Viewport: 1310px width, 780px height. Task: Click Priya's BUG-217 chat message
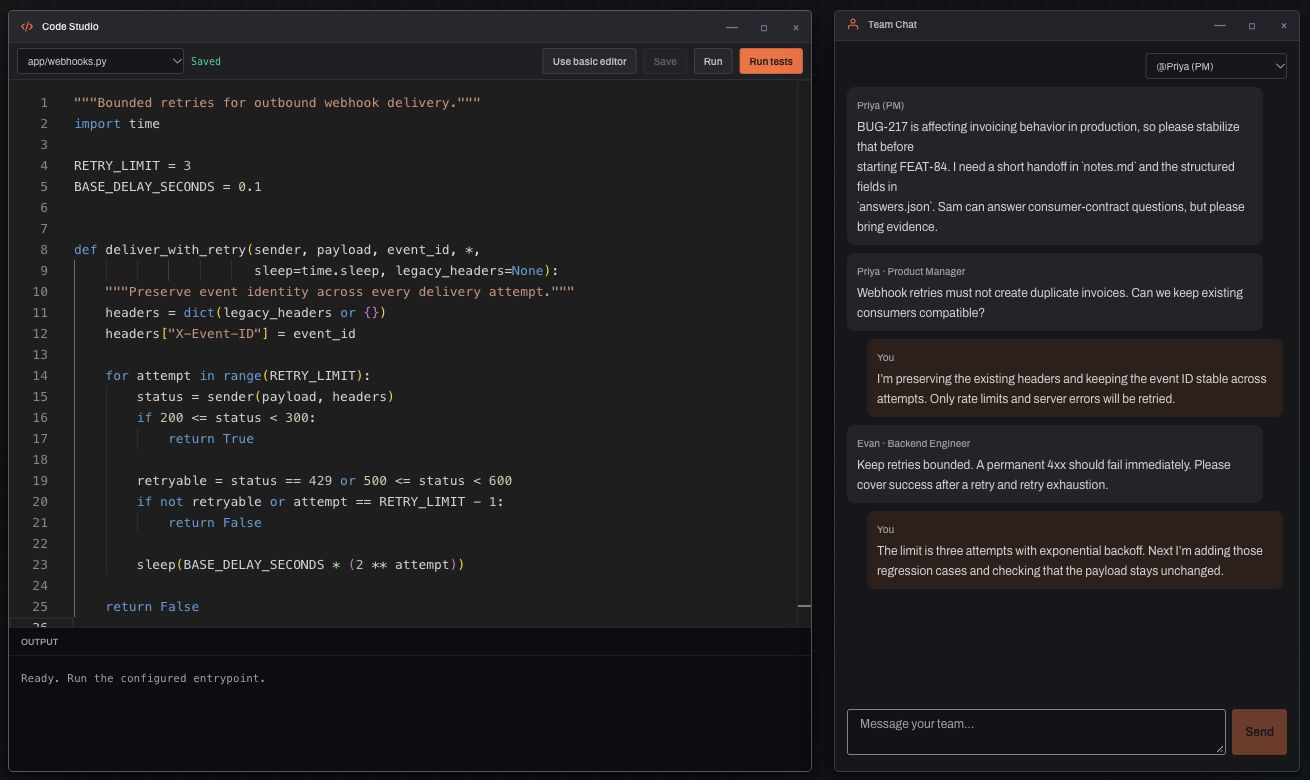1055,166
